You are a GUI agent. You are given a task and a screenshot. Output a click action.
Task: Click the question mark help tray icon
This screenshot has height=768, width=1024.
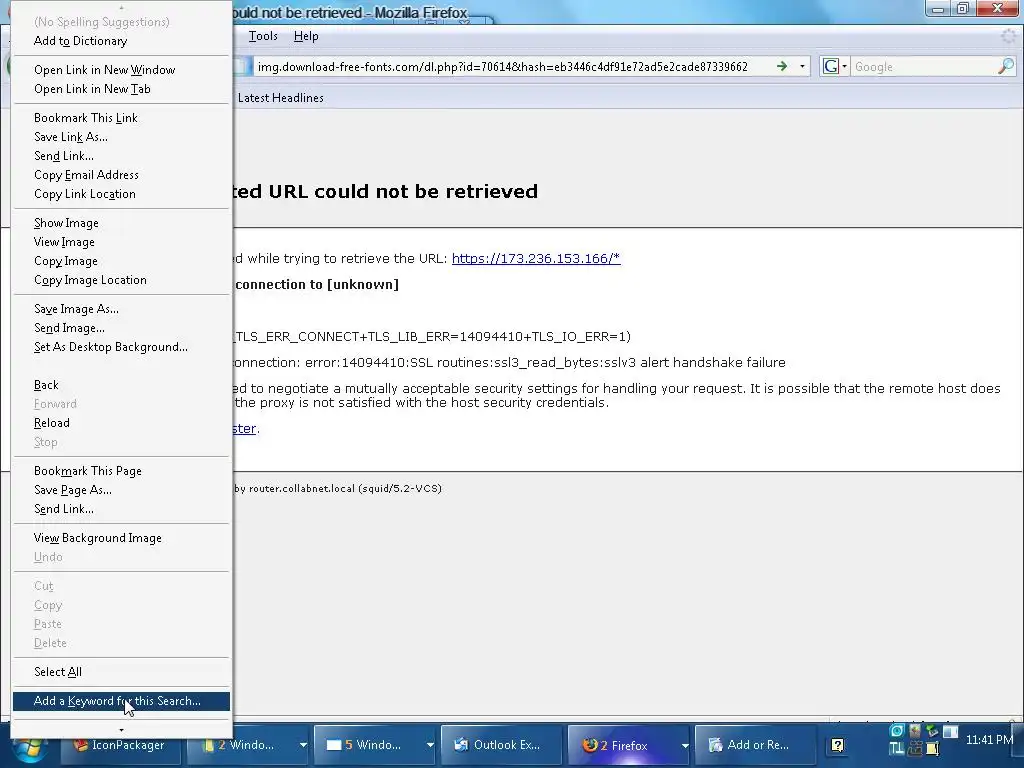tap(837, 745)
